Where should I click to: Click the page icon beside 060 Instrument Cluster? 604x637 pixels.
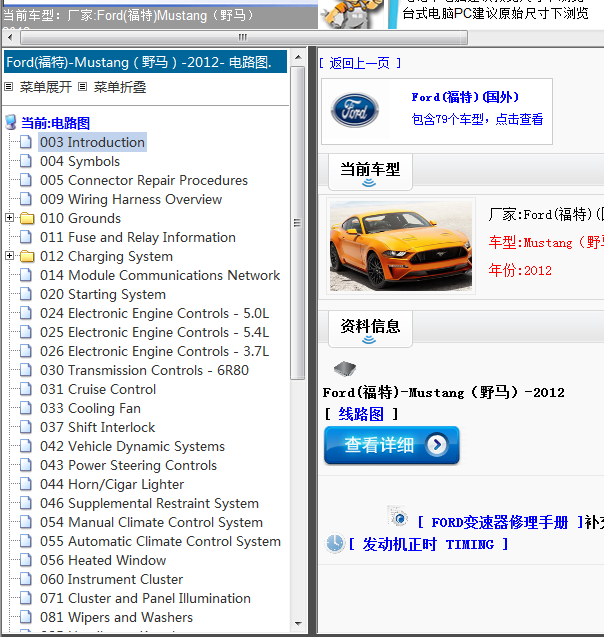click(26, 579)
